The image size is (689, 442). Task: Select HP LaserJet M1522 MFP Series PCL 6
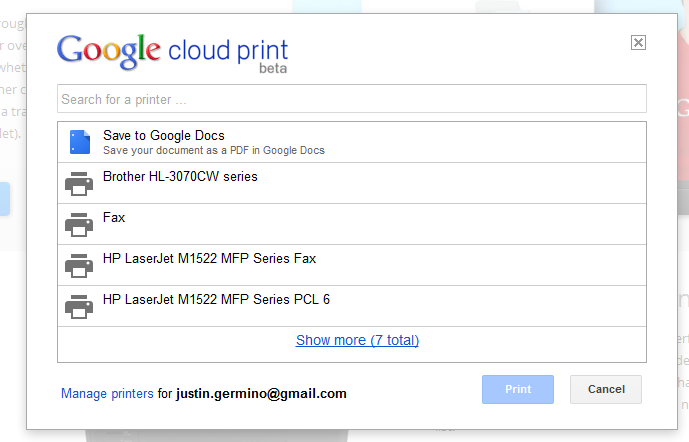352,306
